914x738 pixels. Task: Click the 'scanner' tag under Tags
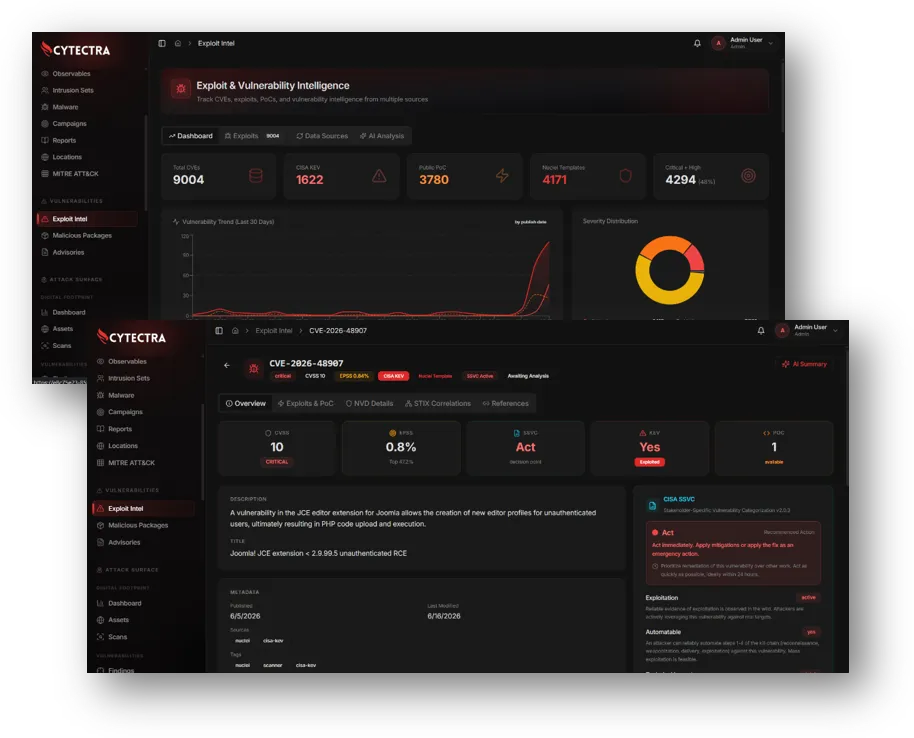[x=272, y=665]
